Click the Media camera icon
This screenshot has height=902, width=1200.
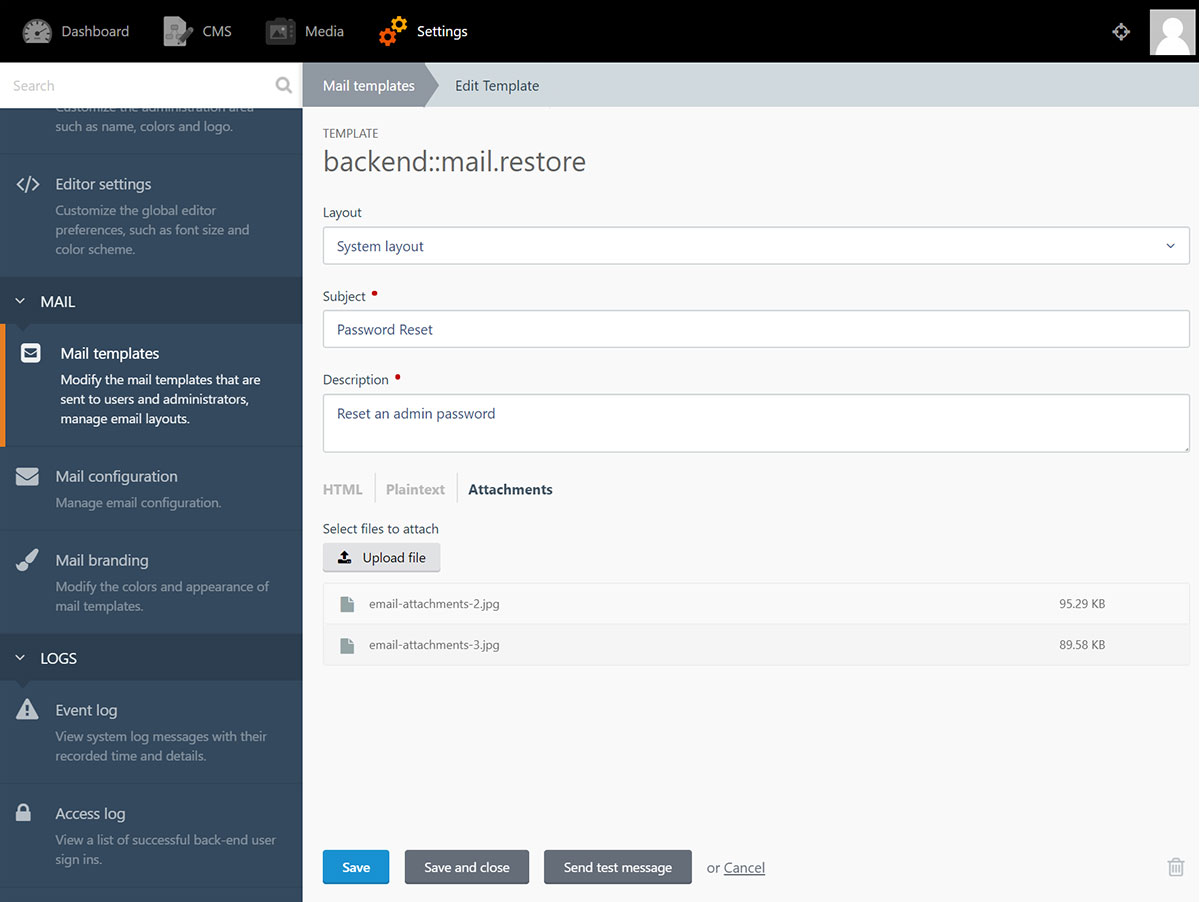pos(281,31)
